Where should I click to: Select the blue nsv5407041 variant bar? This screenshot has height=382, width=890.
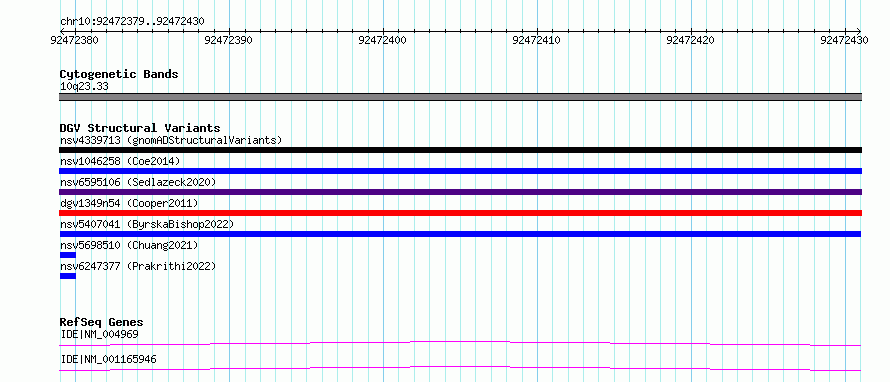tap(460, 234)
